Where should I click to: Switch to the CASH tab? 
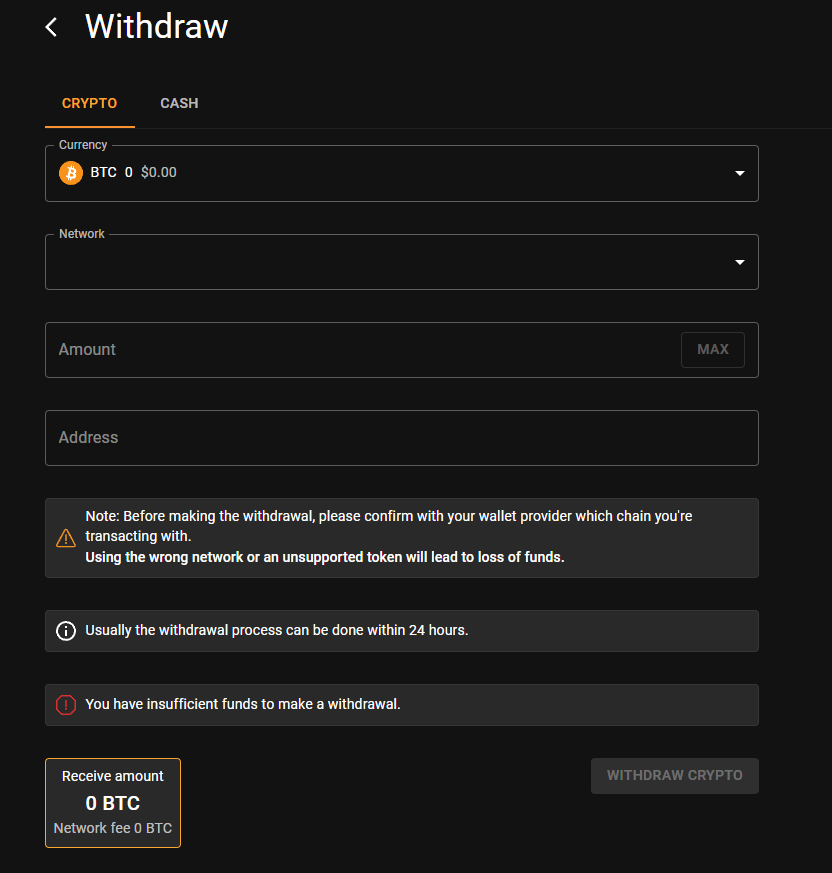pos(179,104)
